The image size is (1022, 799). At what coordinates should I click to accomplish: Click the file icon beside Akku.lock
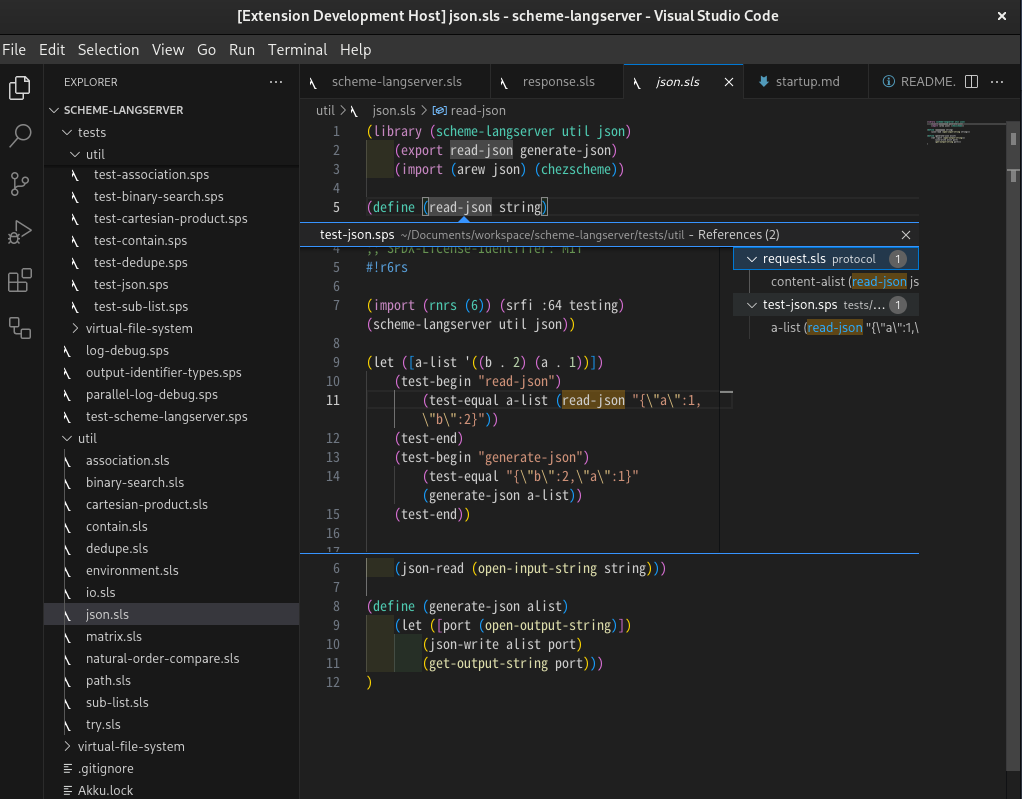click(68, 791)
